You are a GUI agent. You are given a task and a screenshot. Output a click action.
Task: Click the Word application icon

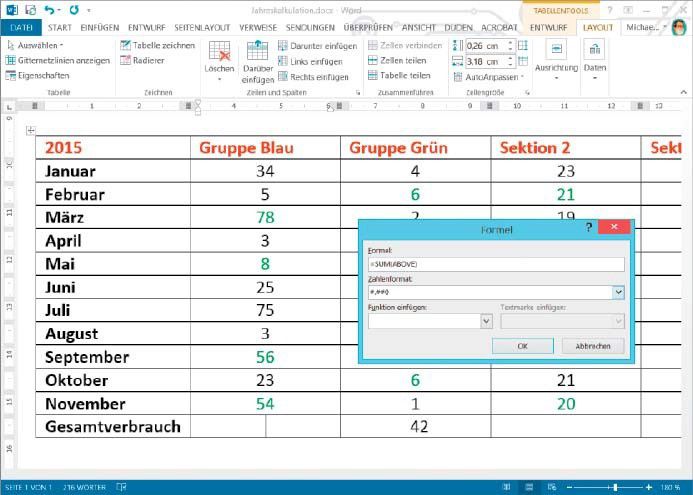11,9
